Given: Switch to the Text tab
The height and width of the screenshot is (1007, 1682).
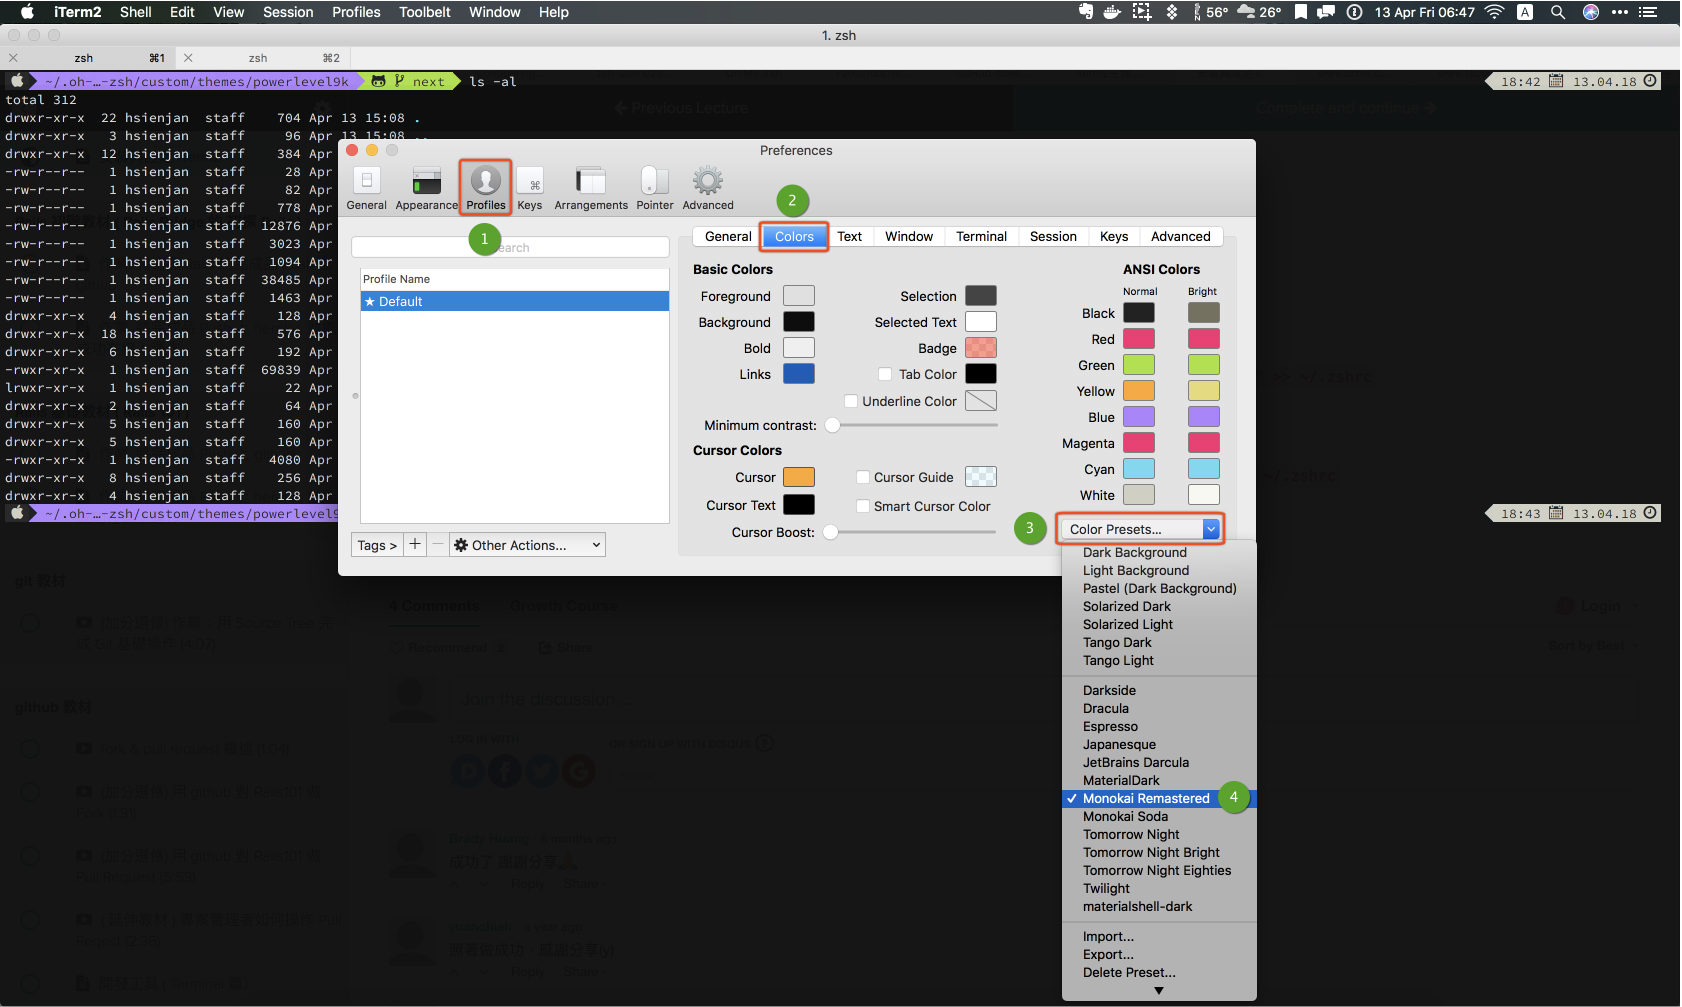Looking at the screenshot, I should click(x=849, y=236).
